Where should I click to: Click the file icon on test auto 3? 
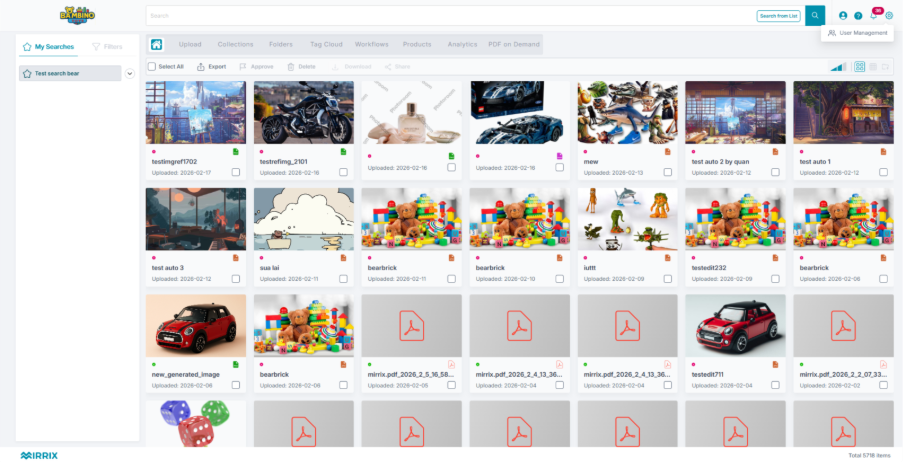coord(236,257)
